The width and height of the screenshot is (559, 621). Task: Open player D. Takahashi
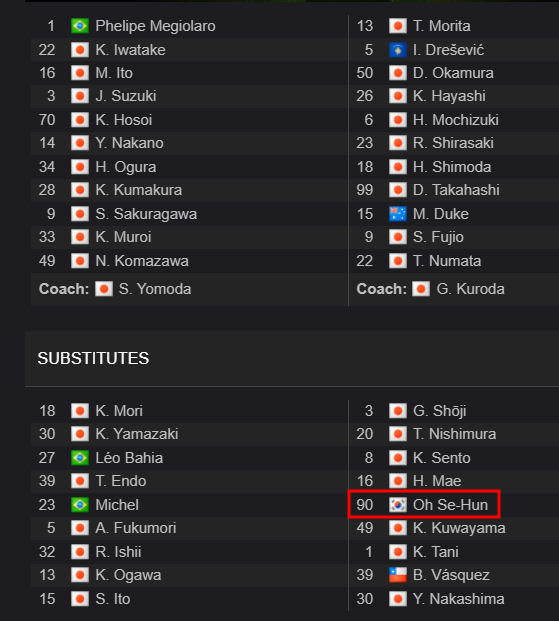456,190
